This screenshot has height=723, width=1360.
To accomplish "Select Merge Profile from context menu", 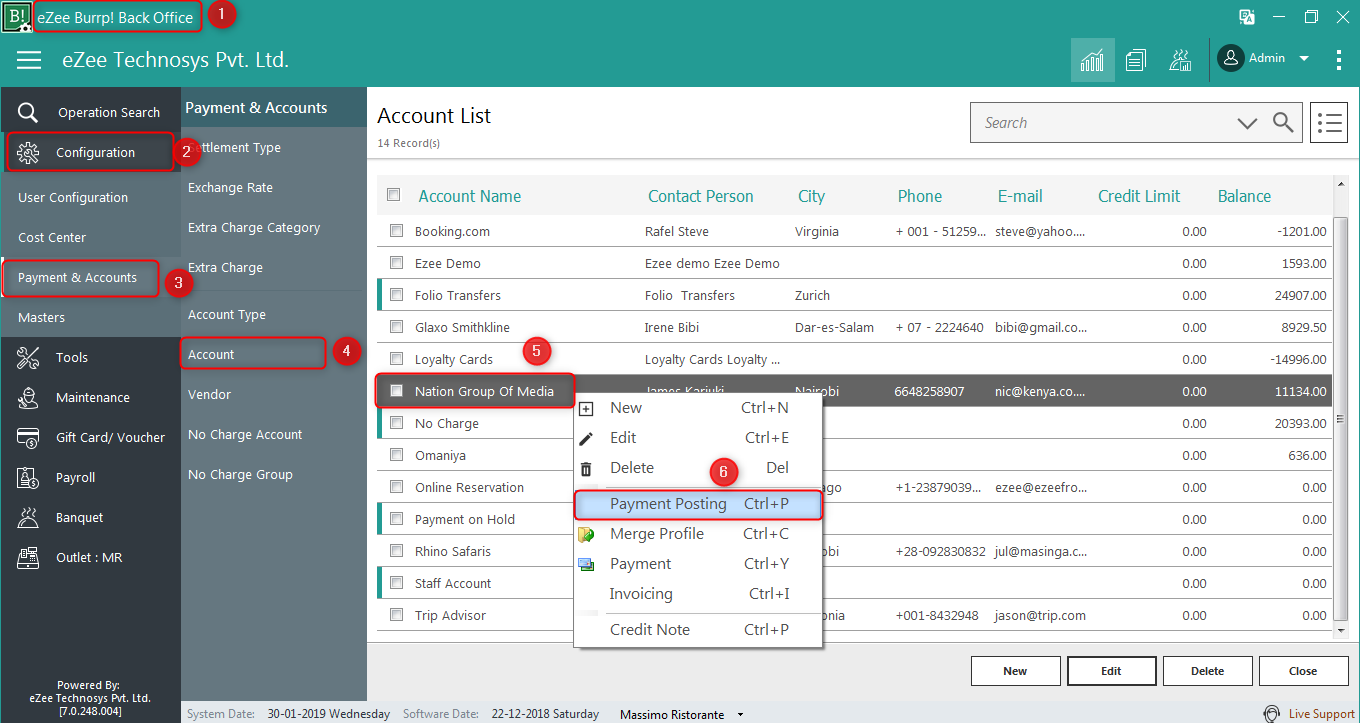I will 698,534.
